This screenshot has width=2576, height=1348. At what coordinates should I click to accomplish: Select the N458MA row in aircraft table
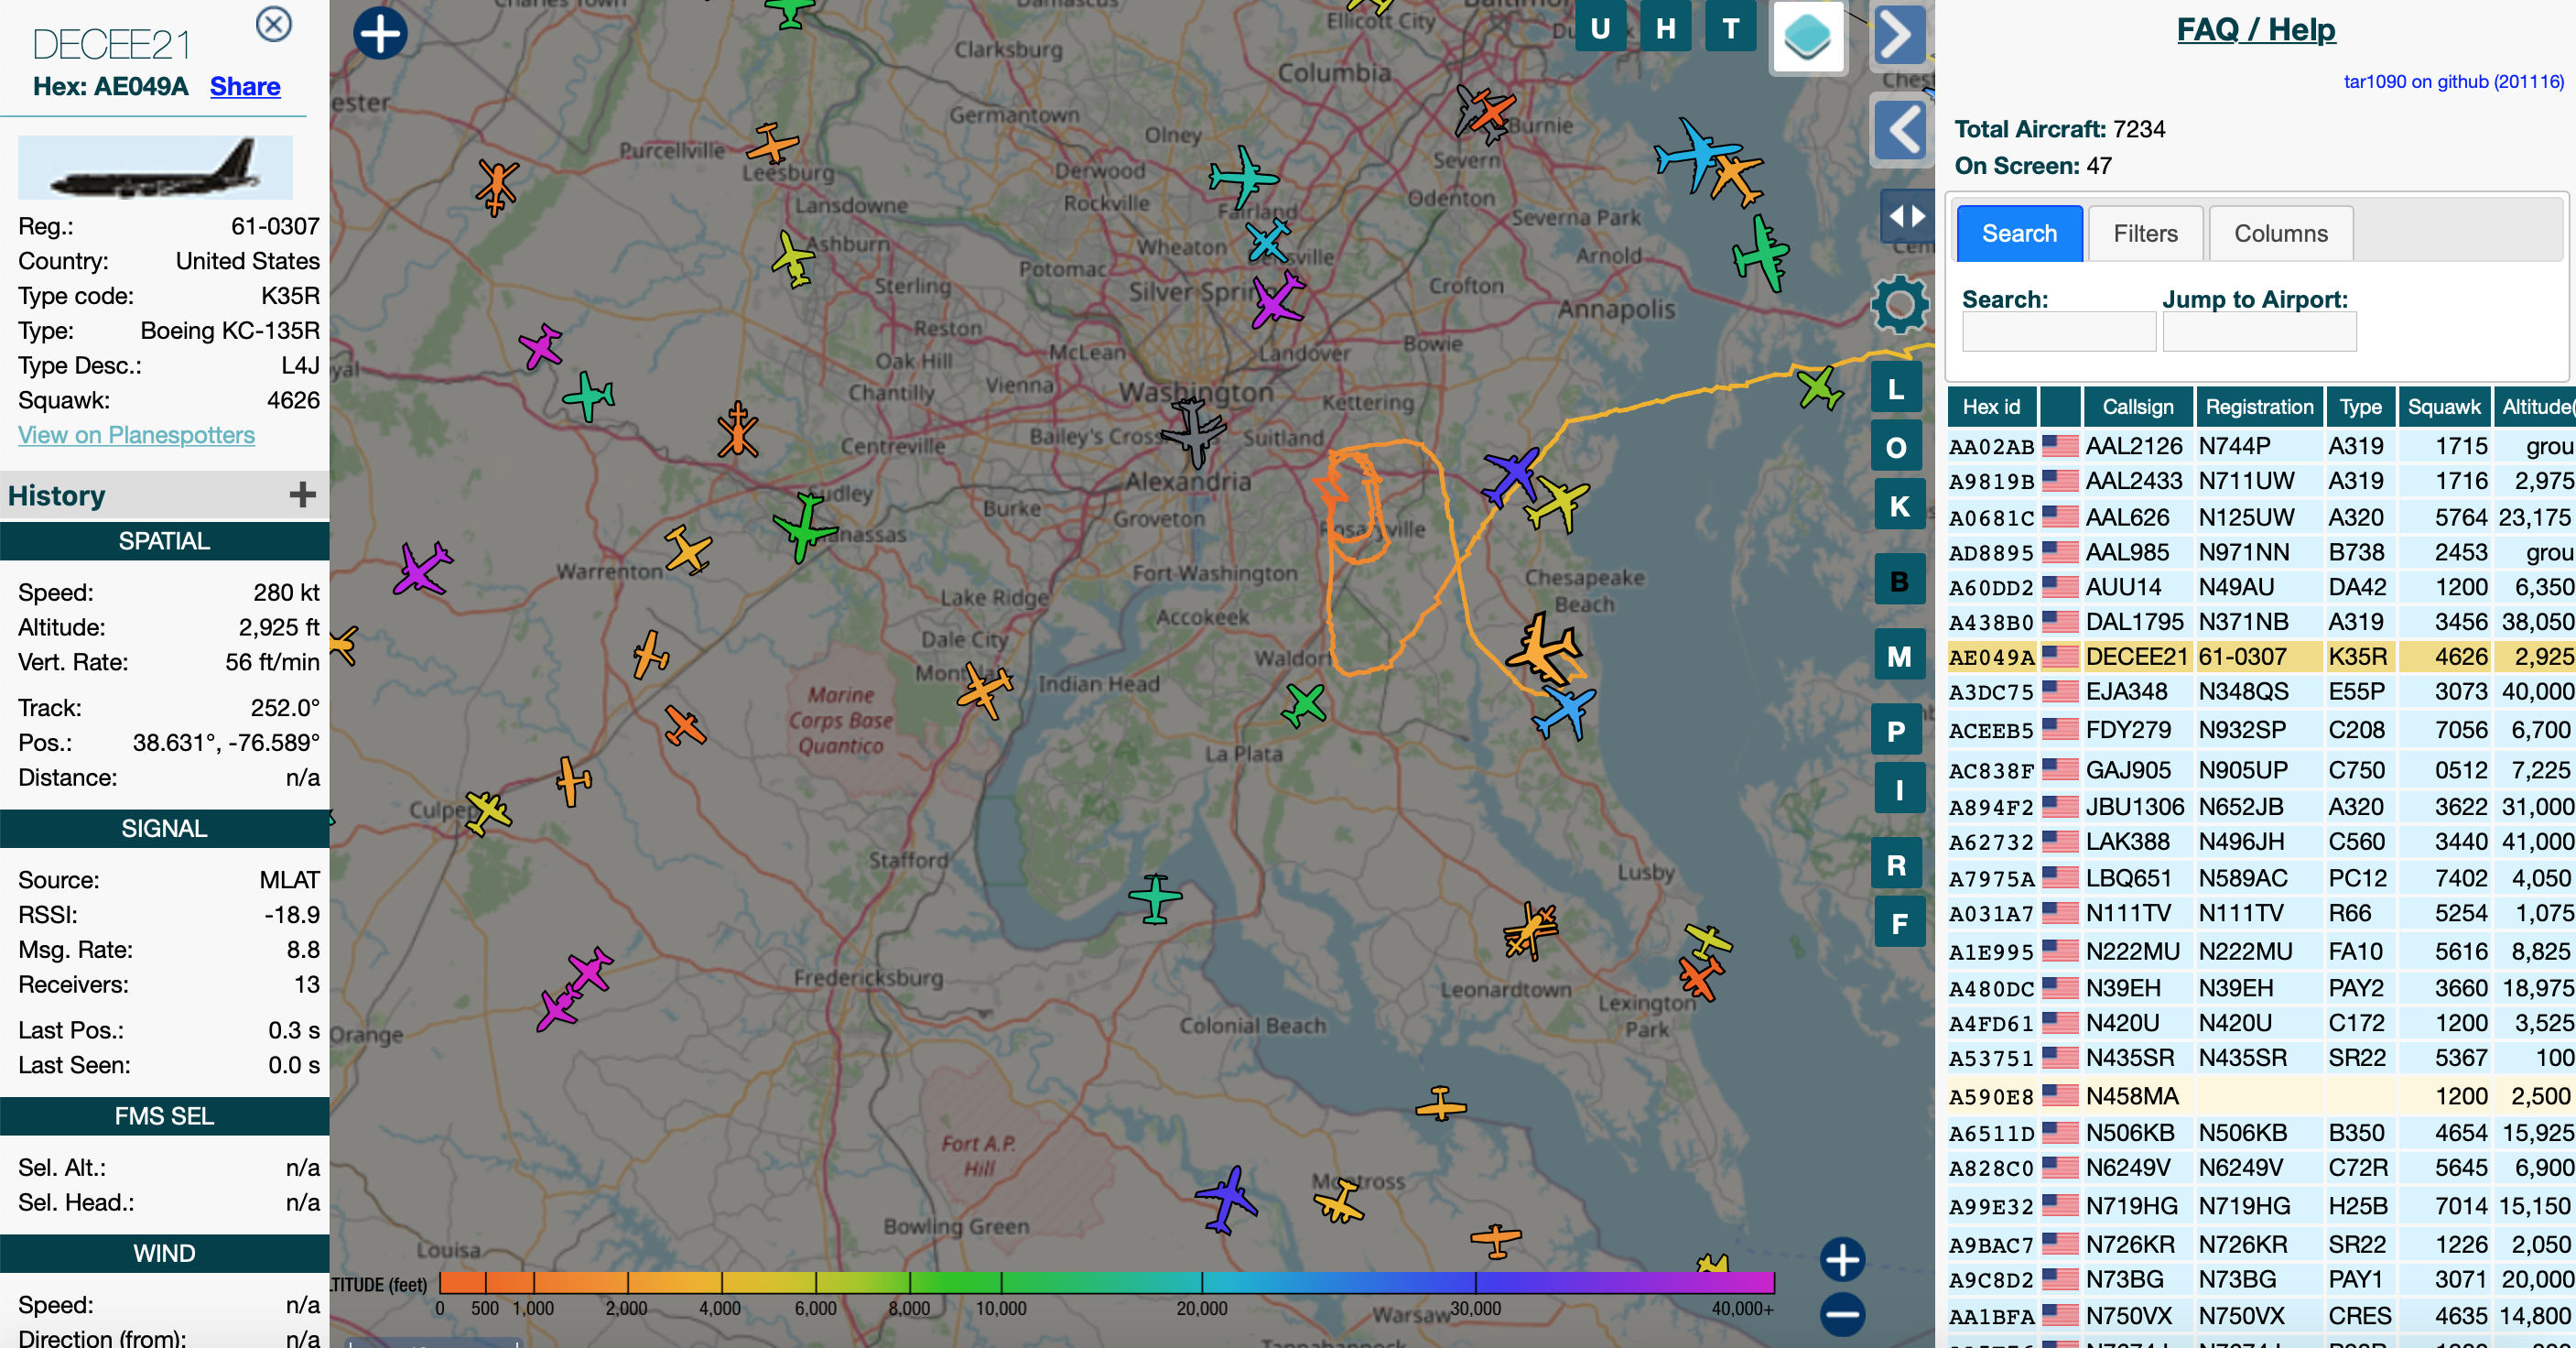click(x=2260, y=1096)
